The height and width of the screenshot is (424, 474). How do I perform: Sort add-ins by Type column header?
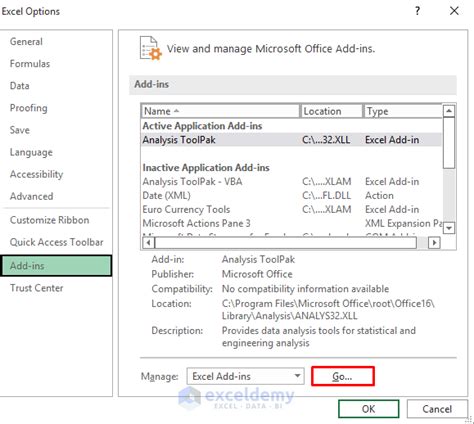[x=403, y=111]
